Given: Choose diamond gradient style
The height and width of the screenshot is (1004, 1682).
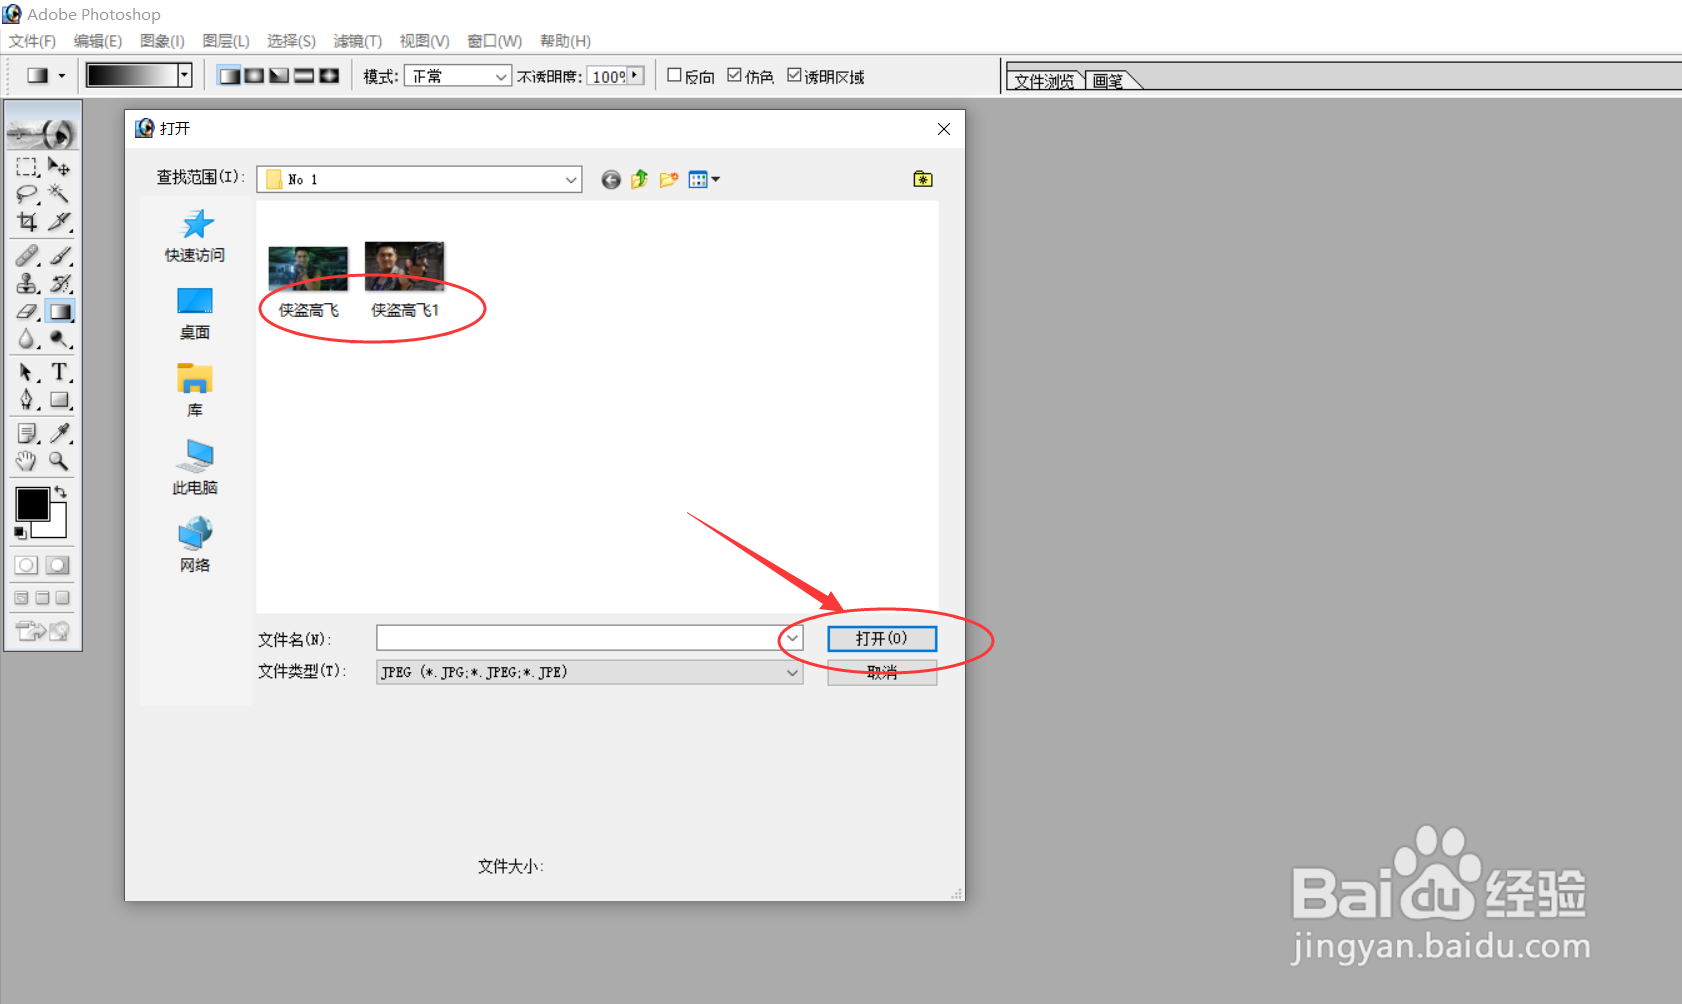Looking at the screenshot, I should pyautogui.click(x=329, y=76).
